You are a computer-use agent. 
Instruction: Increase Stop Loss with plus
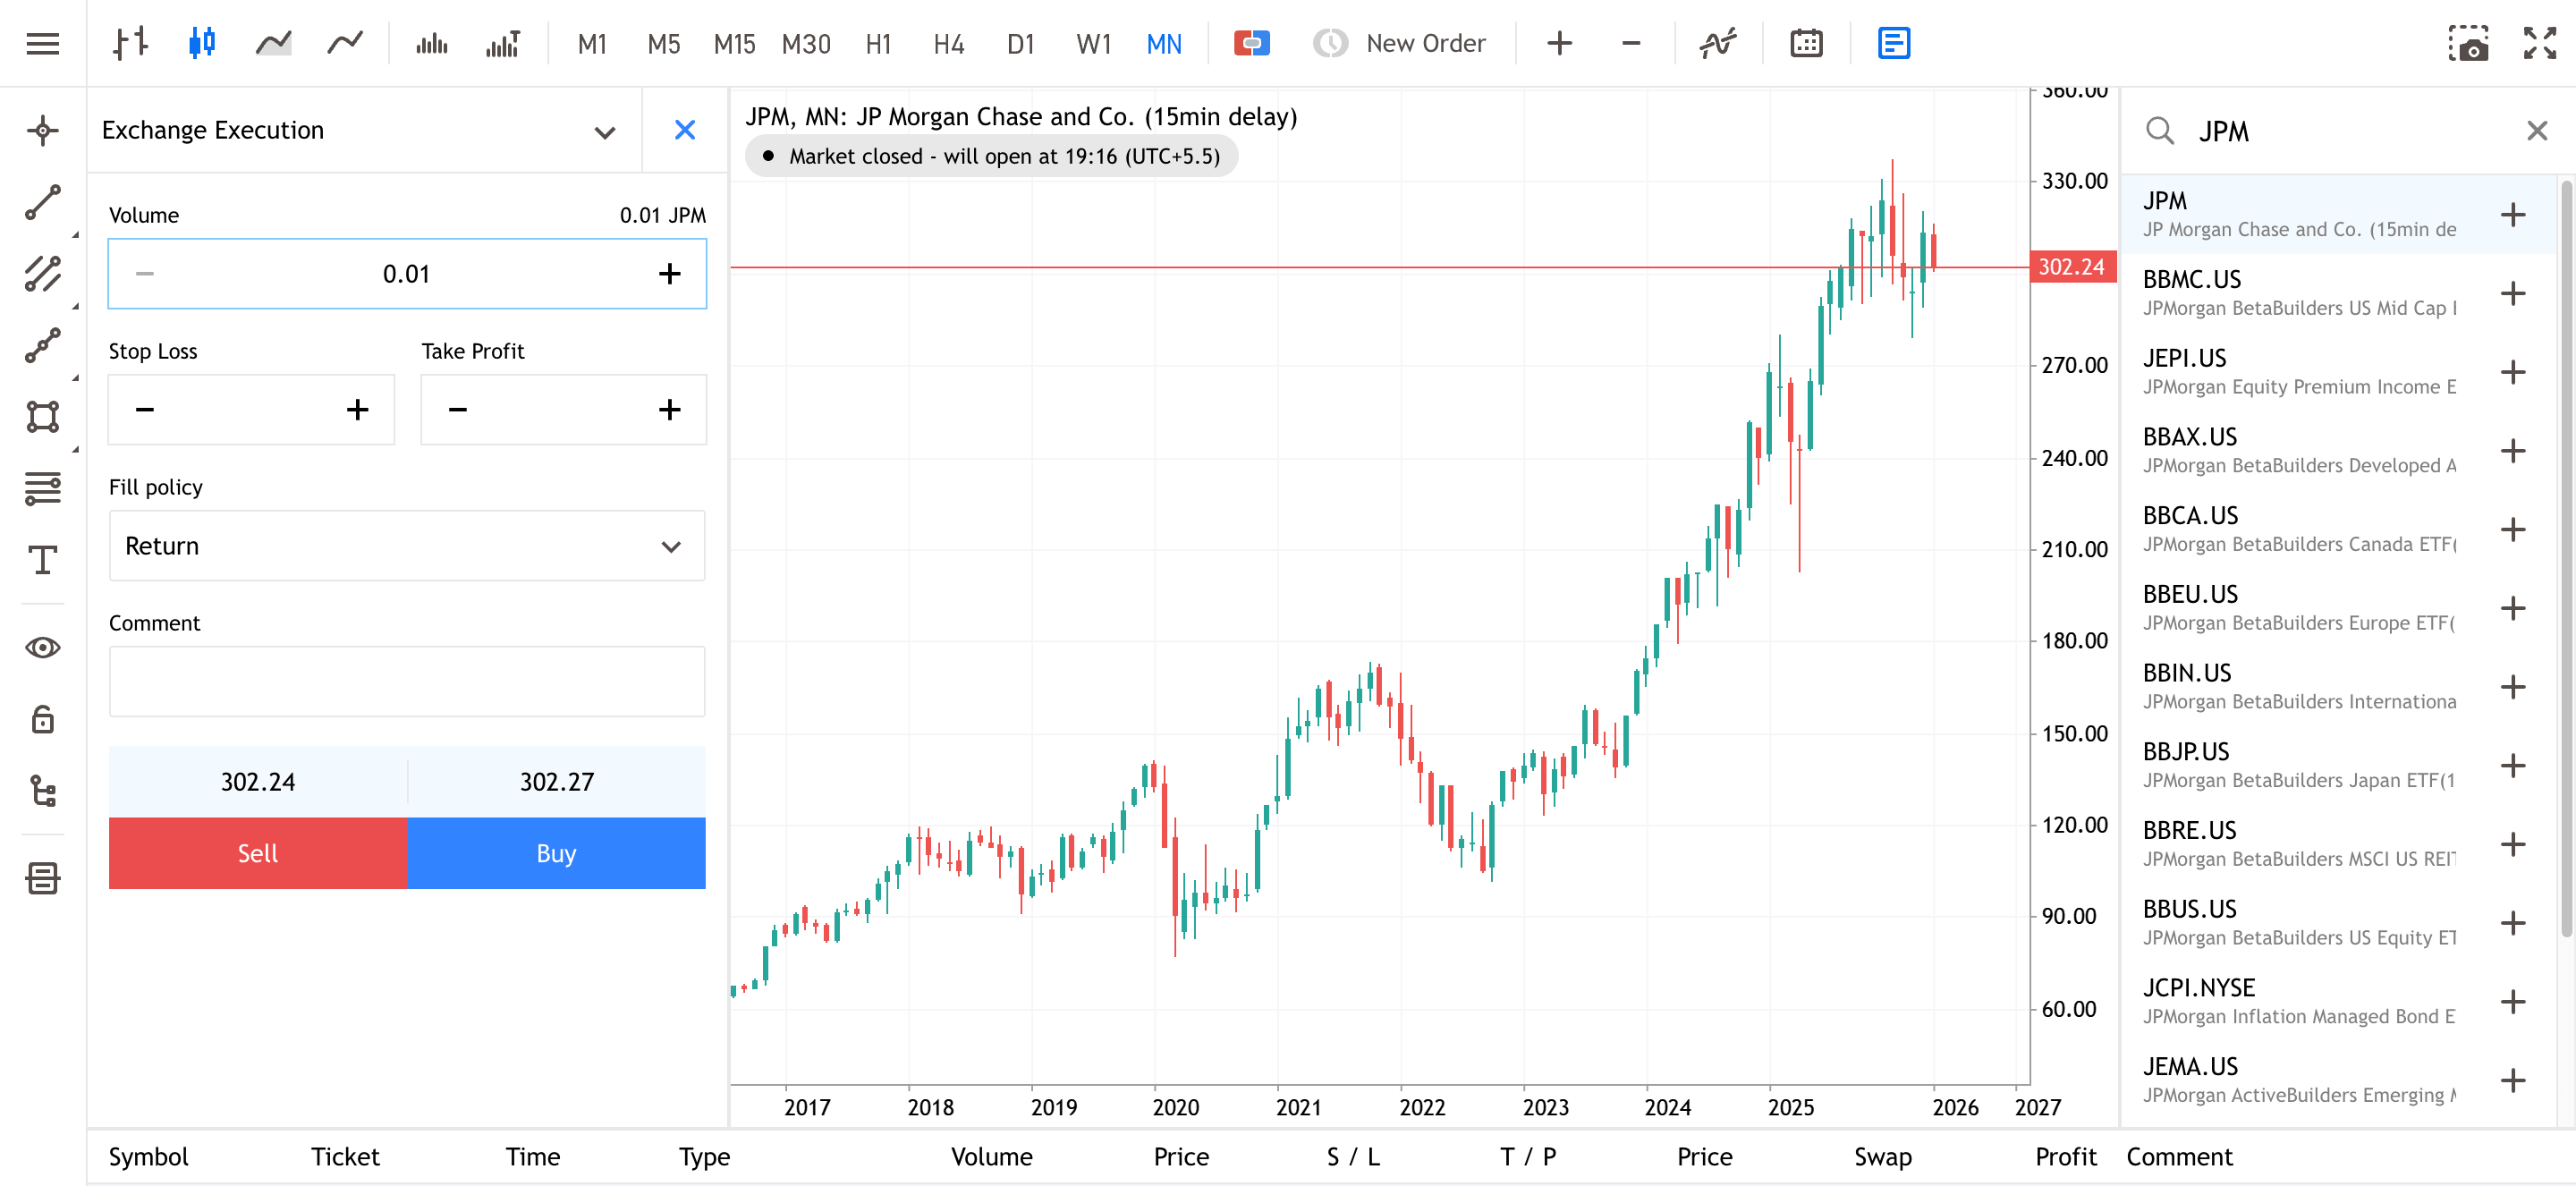pyautogui.click(x=357, y=409)
